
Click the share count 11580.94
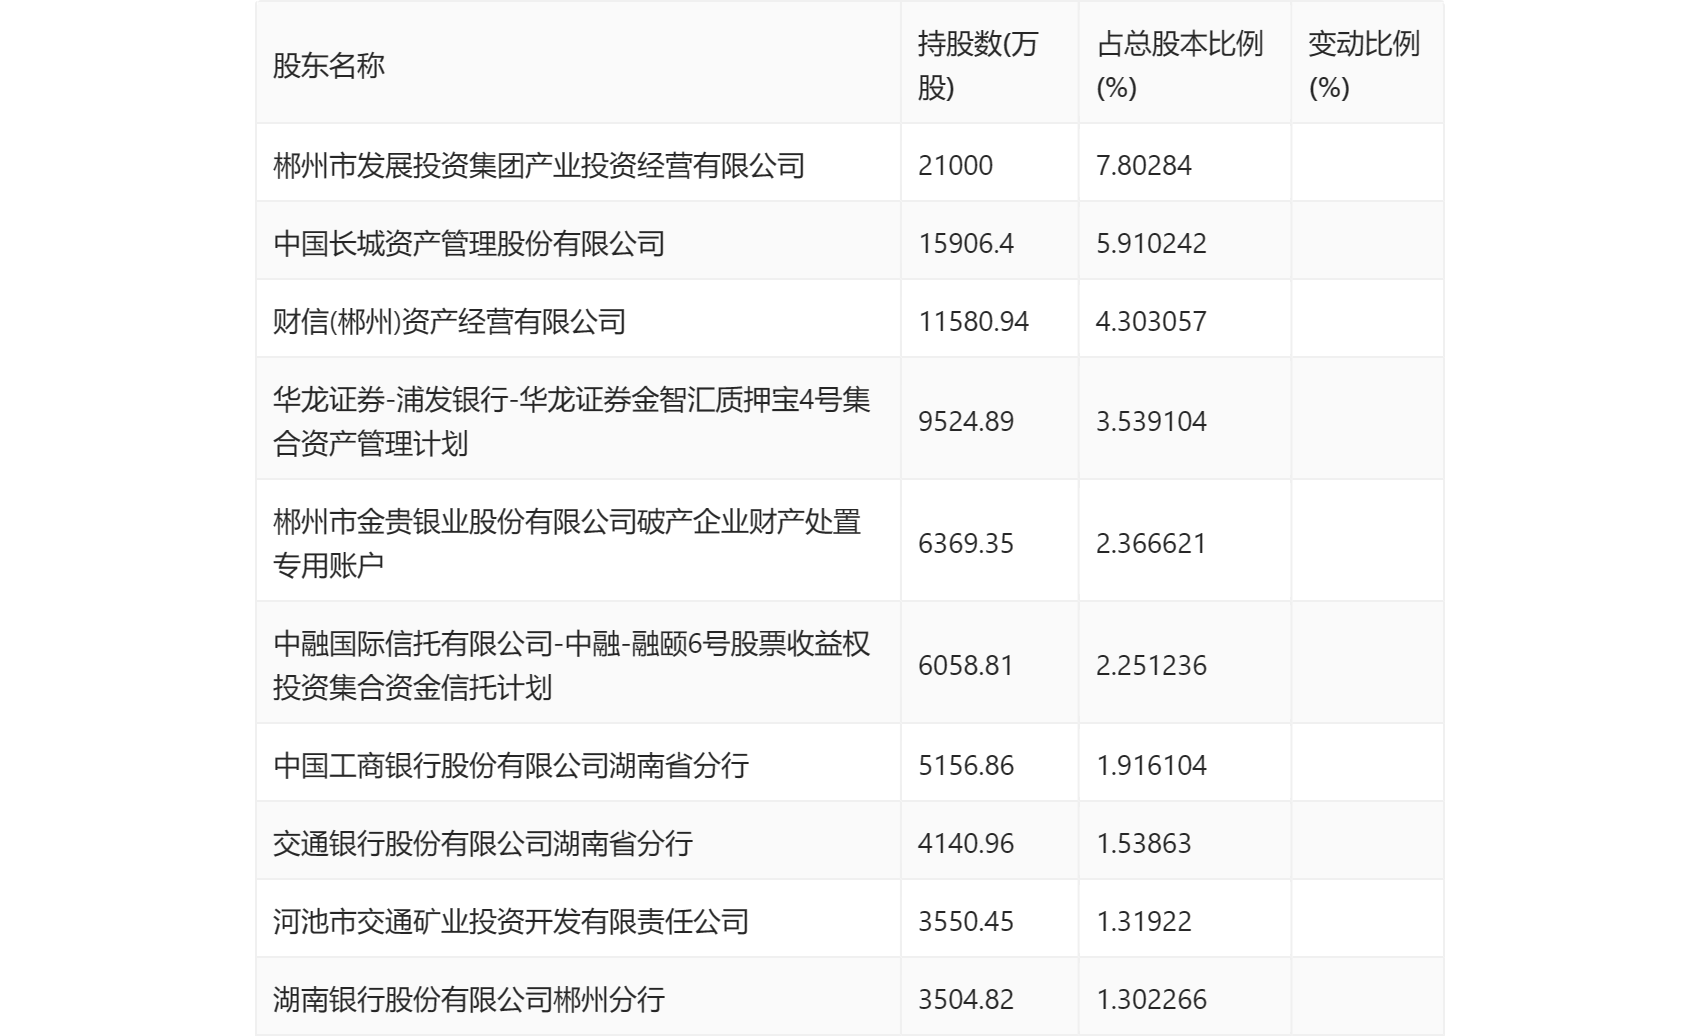[973, 321]
